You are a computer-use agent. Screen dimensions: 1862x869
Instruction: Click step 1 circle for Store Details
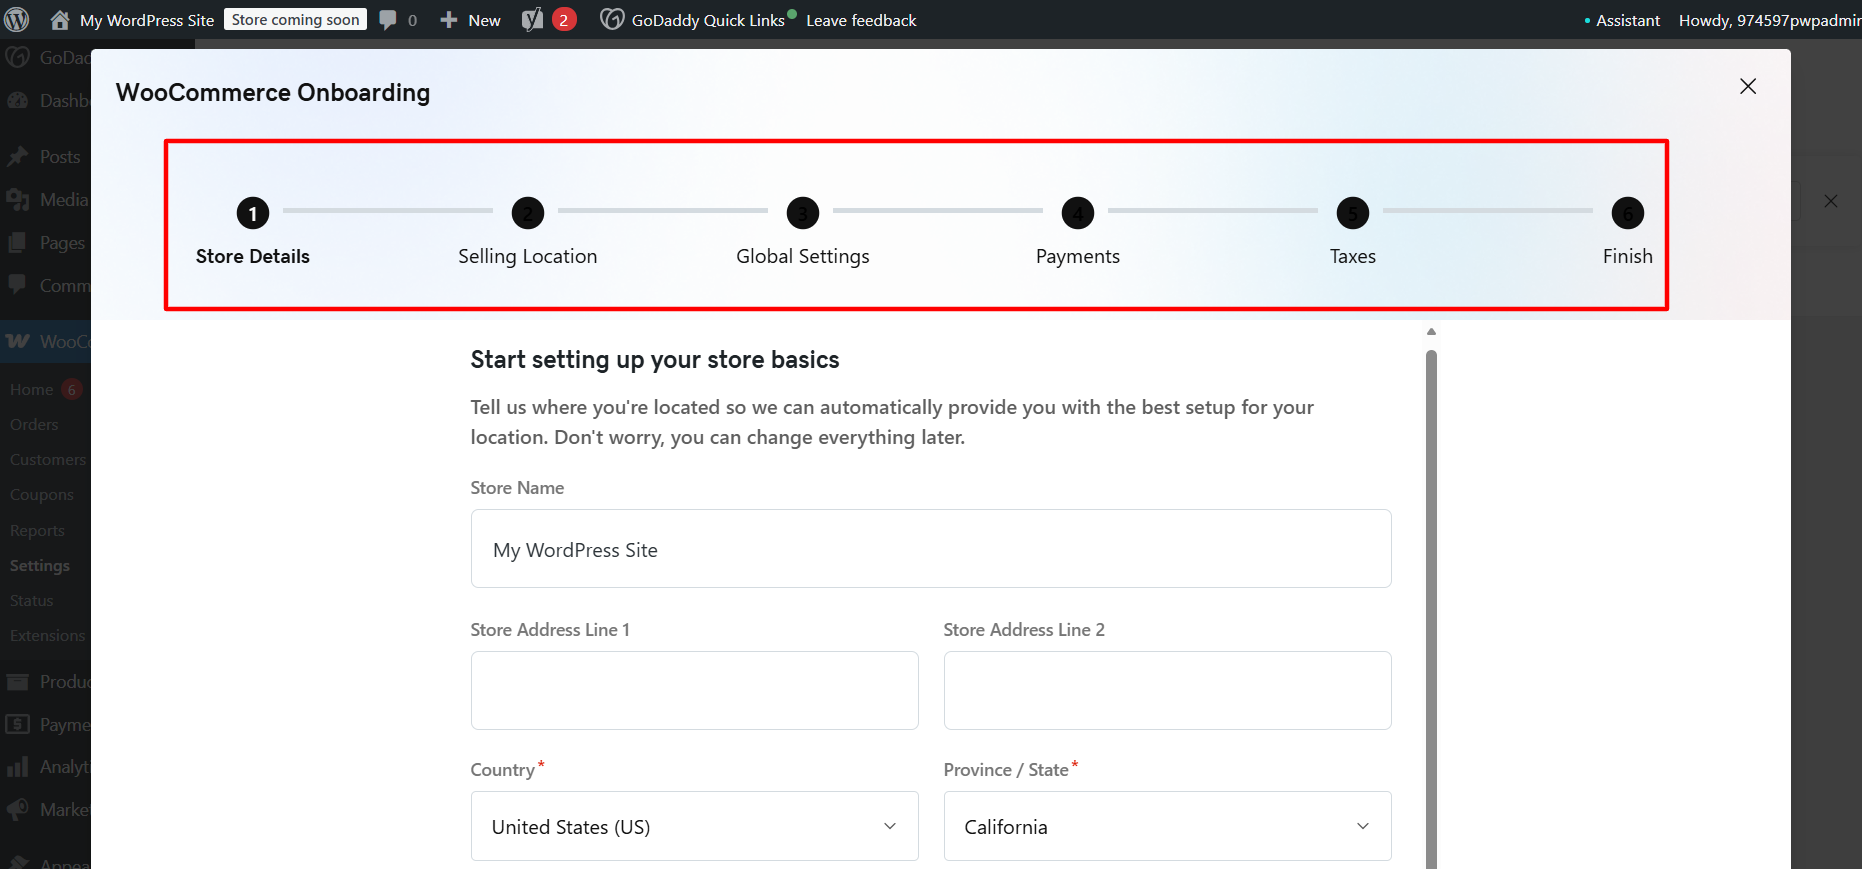pyautogui.click(x=253, y=213)
